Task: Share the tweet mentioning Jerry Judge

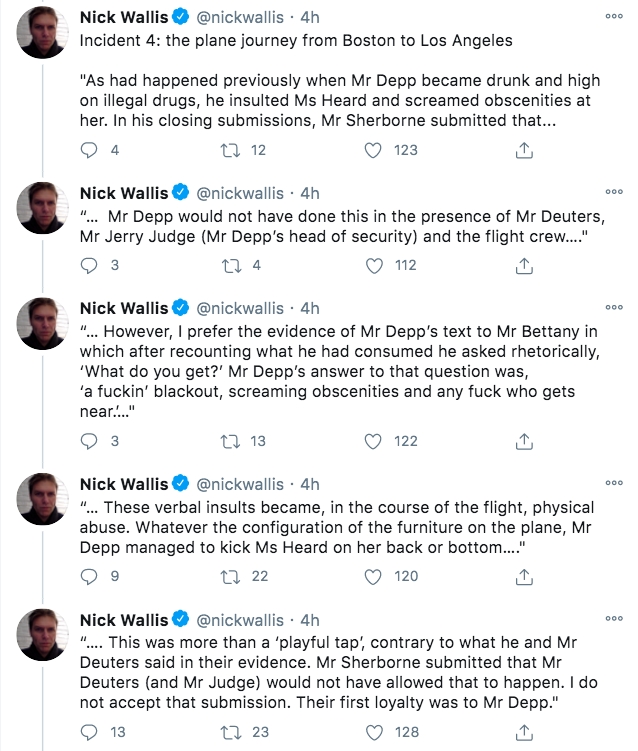Action: pyautogui.click(x=522, y=266)
